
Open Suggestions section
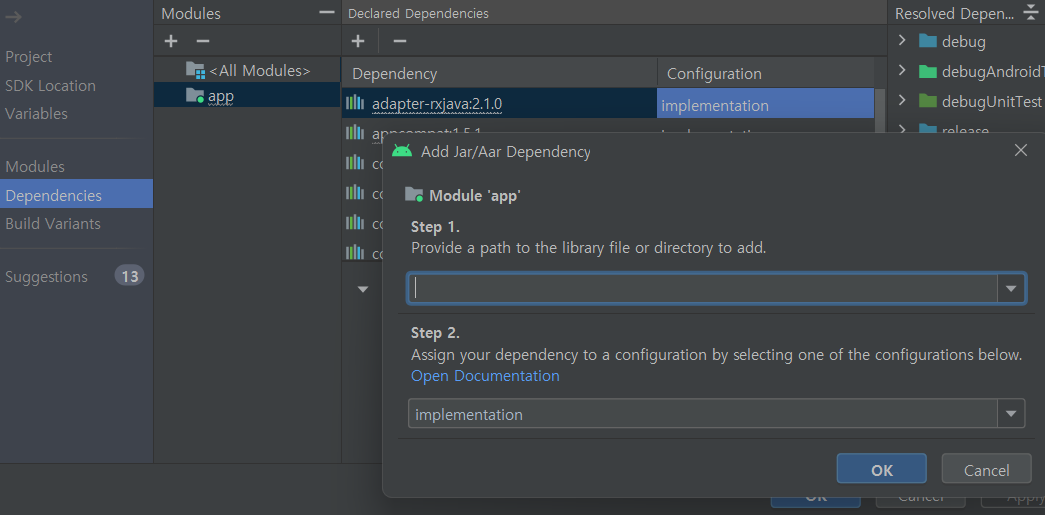47,276
